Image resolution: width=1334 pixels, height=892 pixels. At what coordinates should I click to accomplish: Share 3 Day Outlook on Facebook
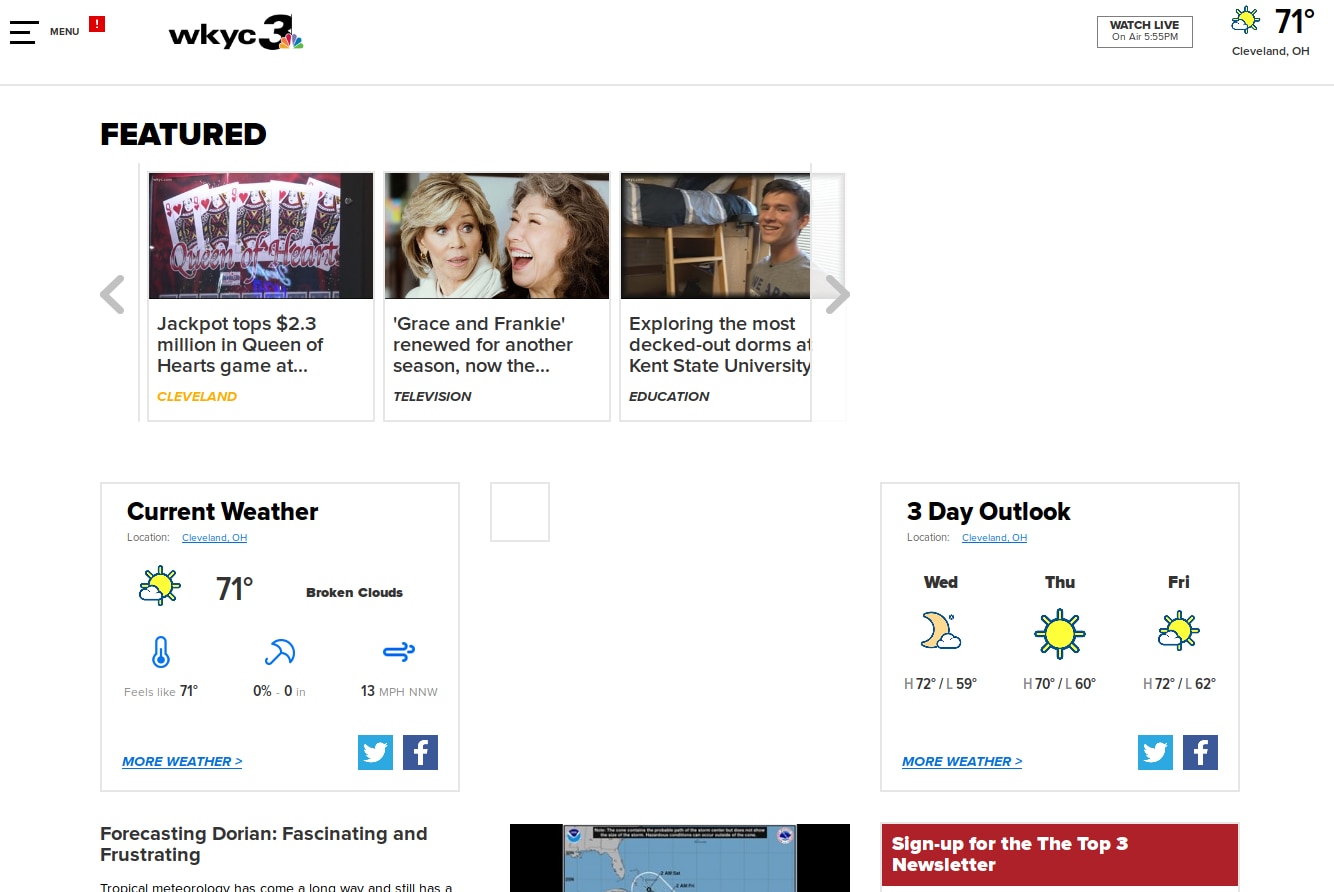click(x=1200, y=752)
